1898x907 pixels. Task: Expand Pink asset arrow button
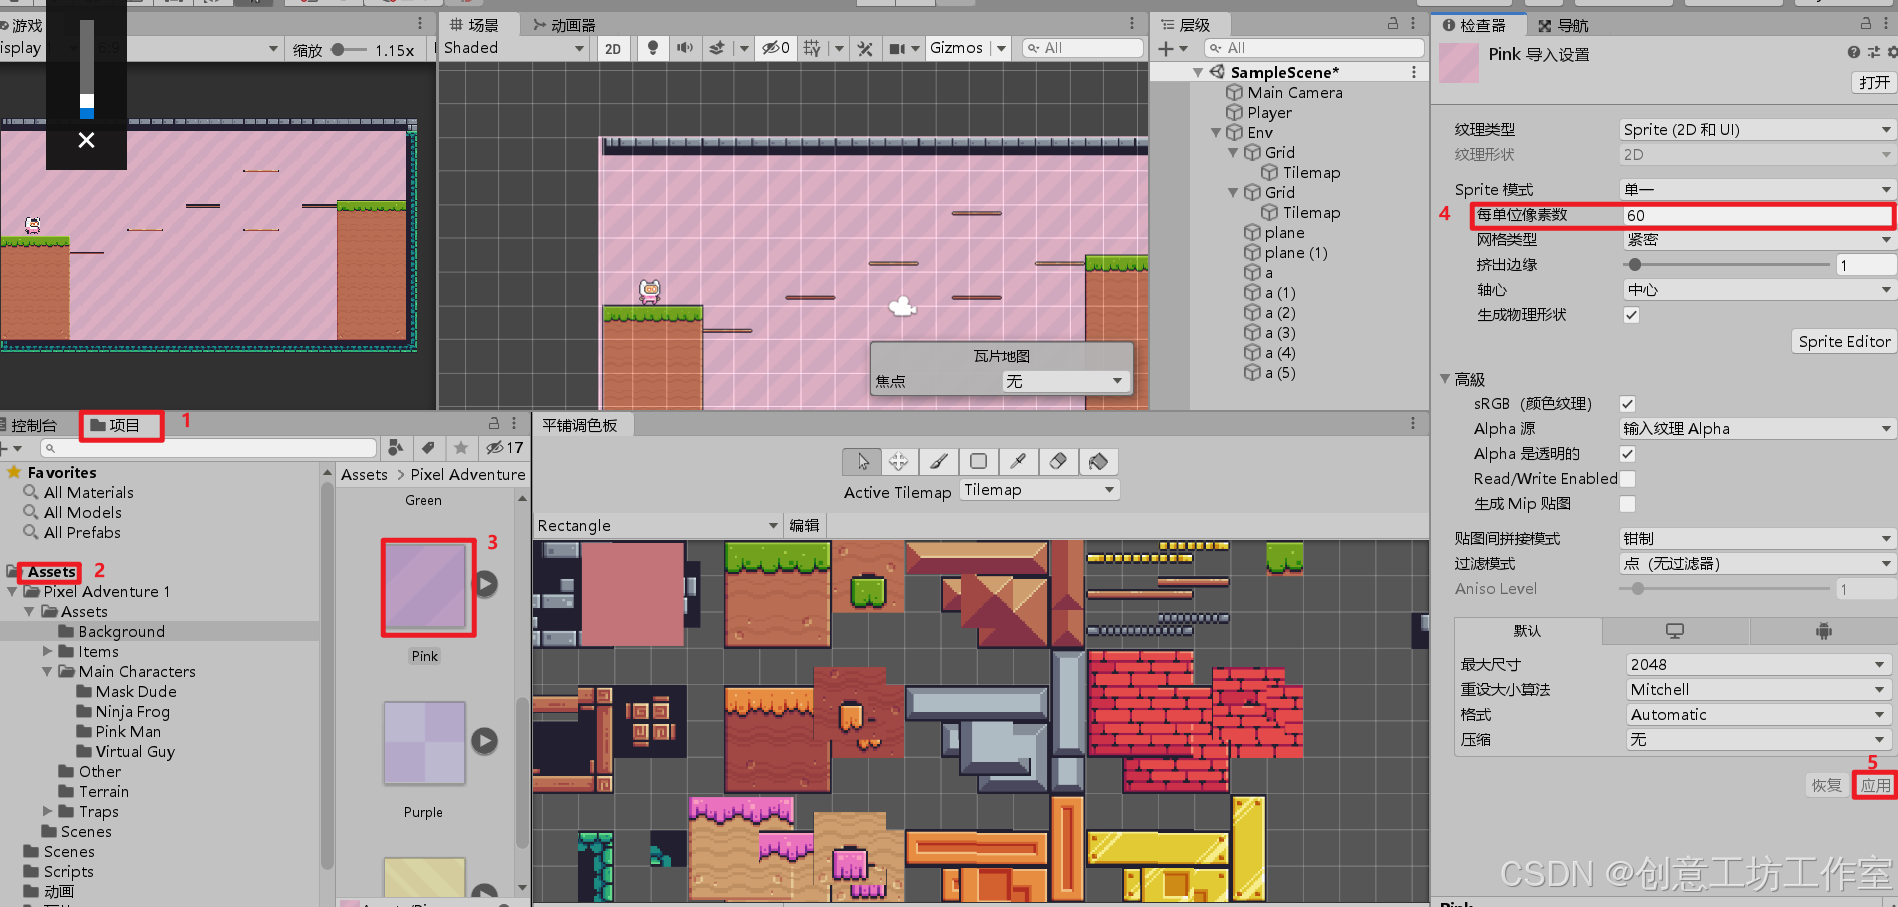coord(485,583)
